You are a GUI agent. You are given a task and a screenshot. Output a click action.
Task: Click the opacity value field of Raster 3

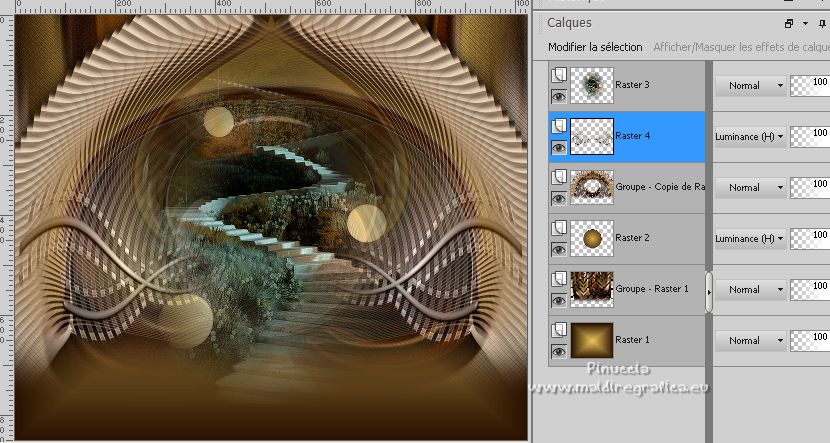(x=810, y=85)
